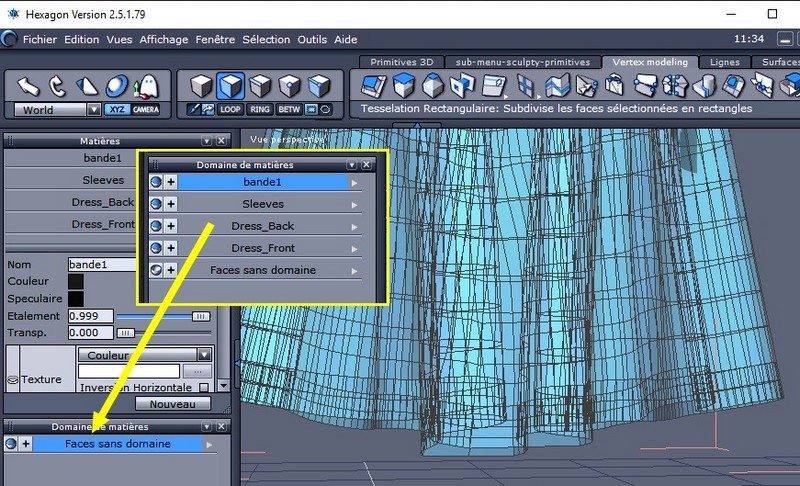The image size is (800, 486).
Task: Open the Matières panel options menu arrow
Action: click(206, 141)
